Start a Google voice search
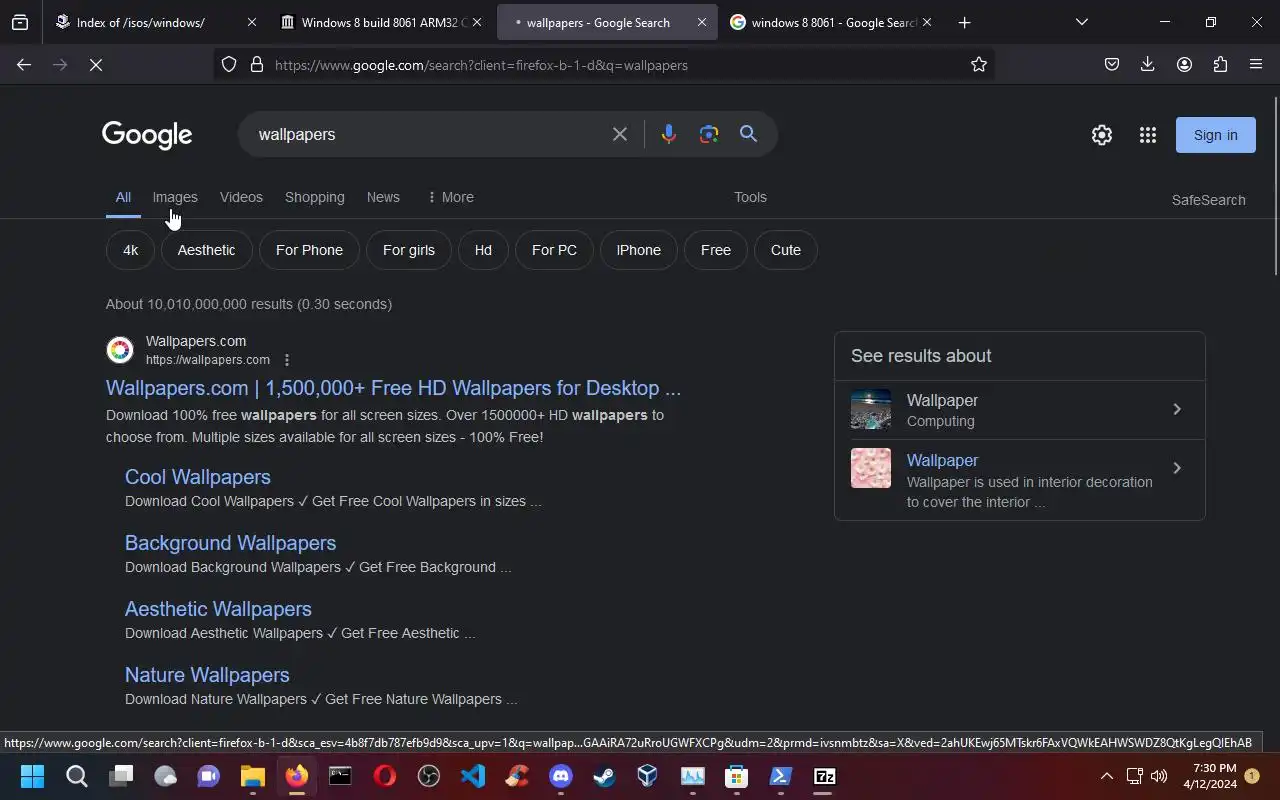 tap(669, 134)
